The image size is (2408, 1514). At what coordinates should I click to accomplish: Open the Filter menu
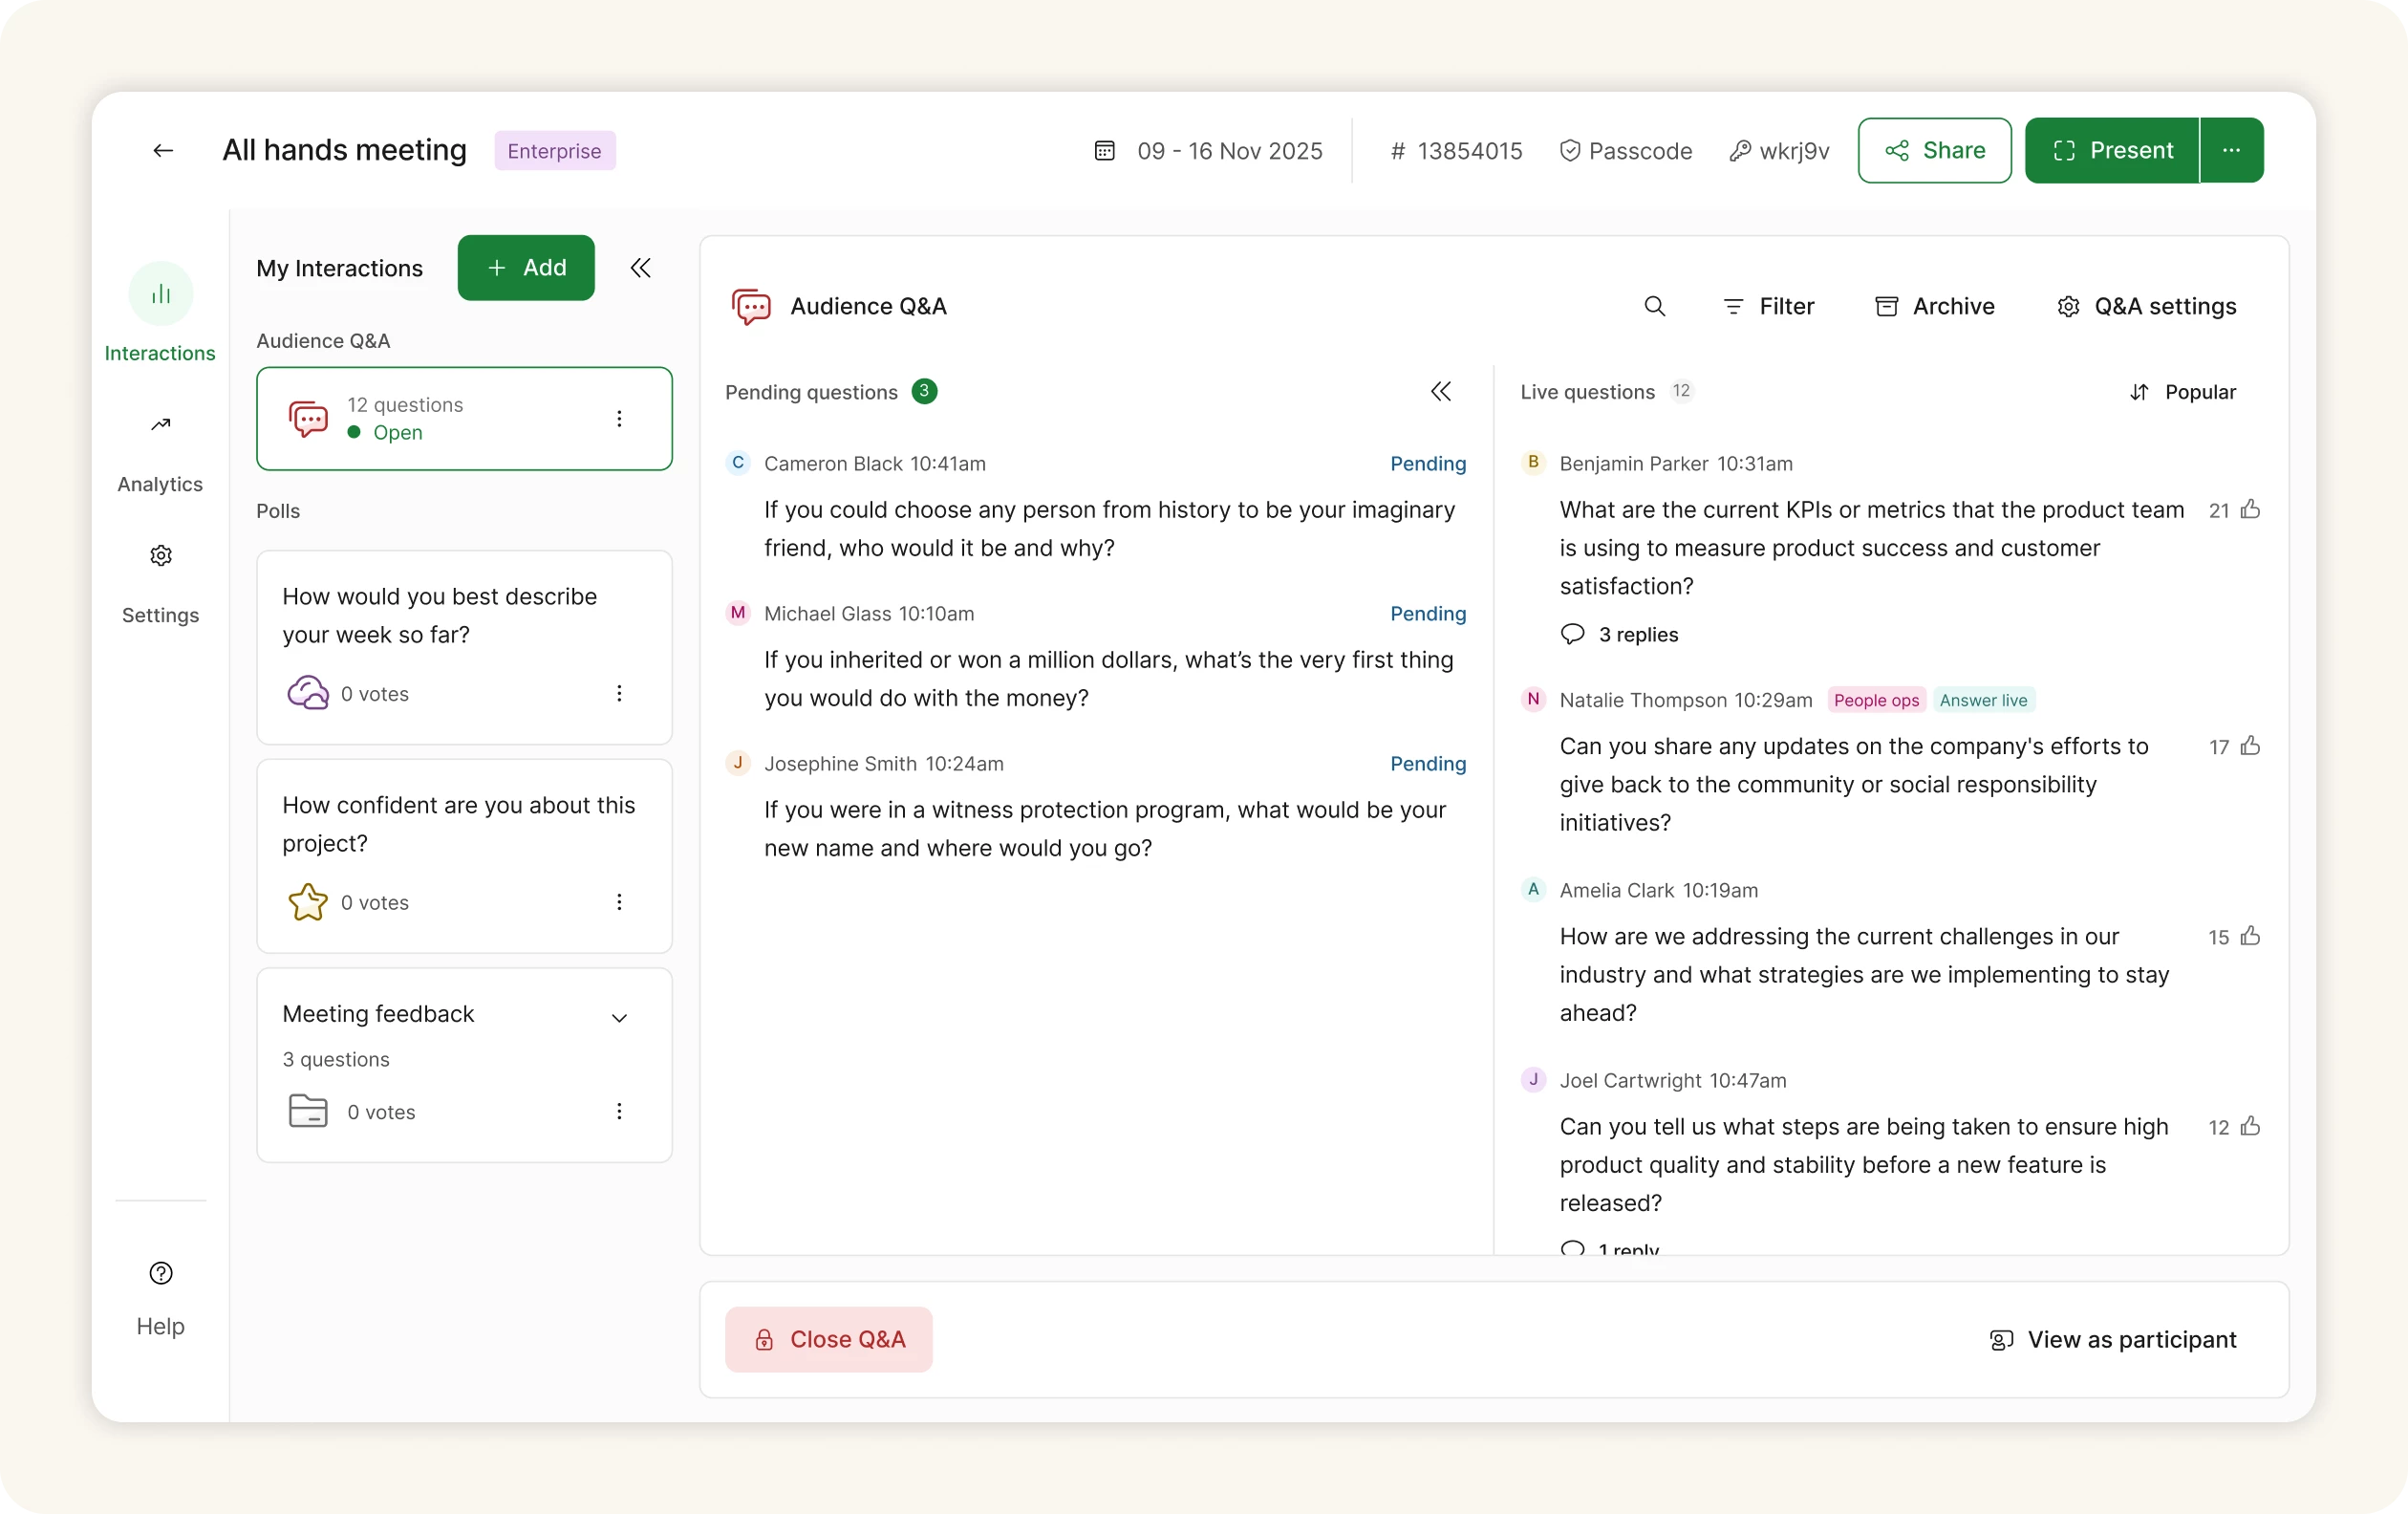[1768, 306]
